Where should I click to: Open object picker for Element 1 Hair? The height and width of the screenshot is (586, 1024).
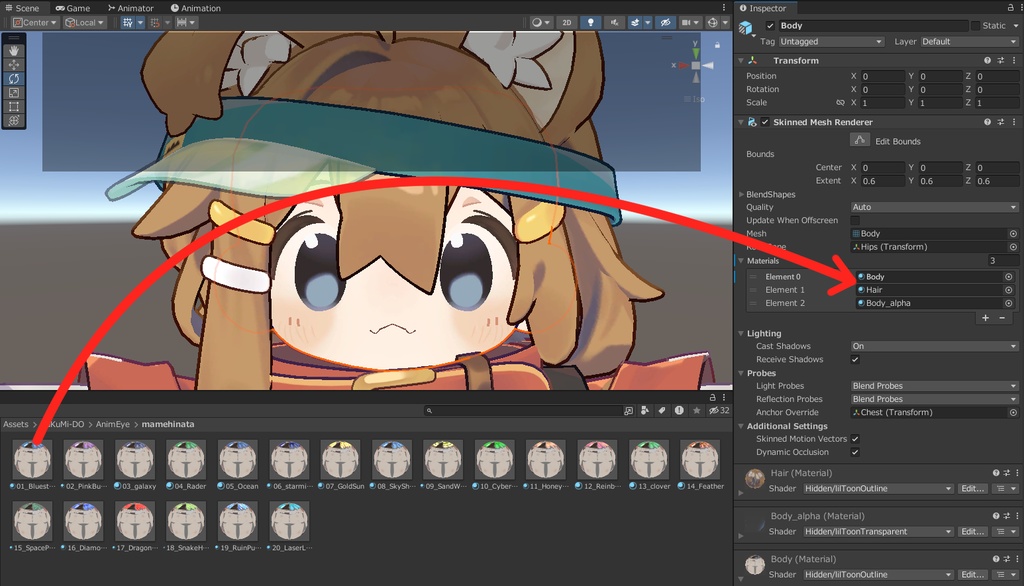coord(1009,289)
